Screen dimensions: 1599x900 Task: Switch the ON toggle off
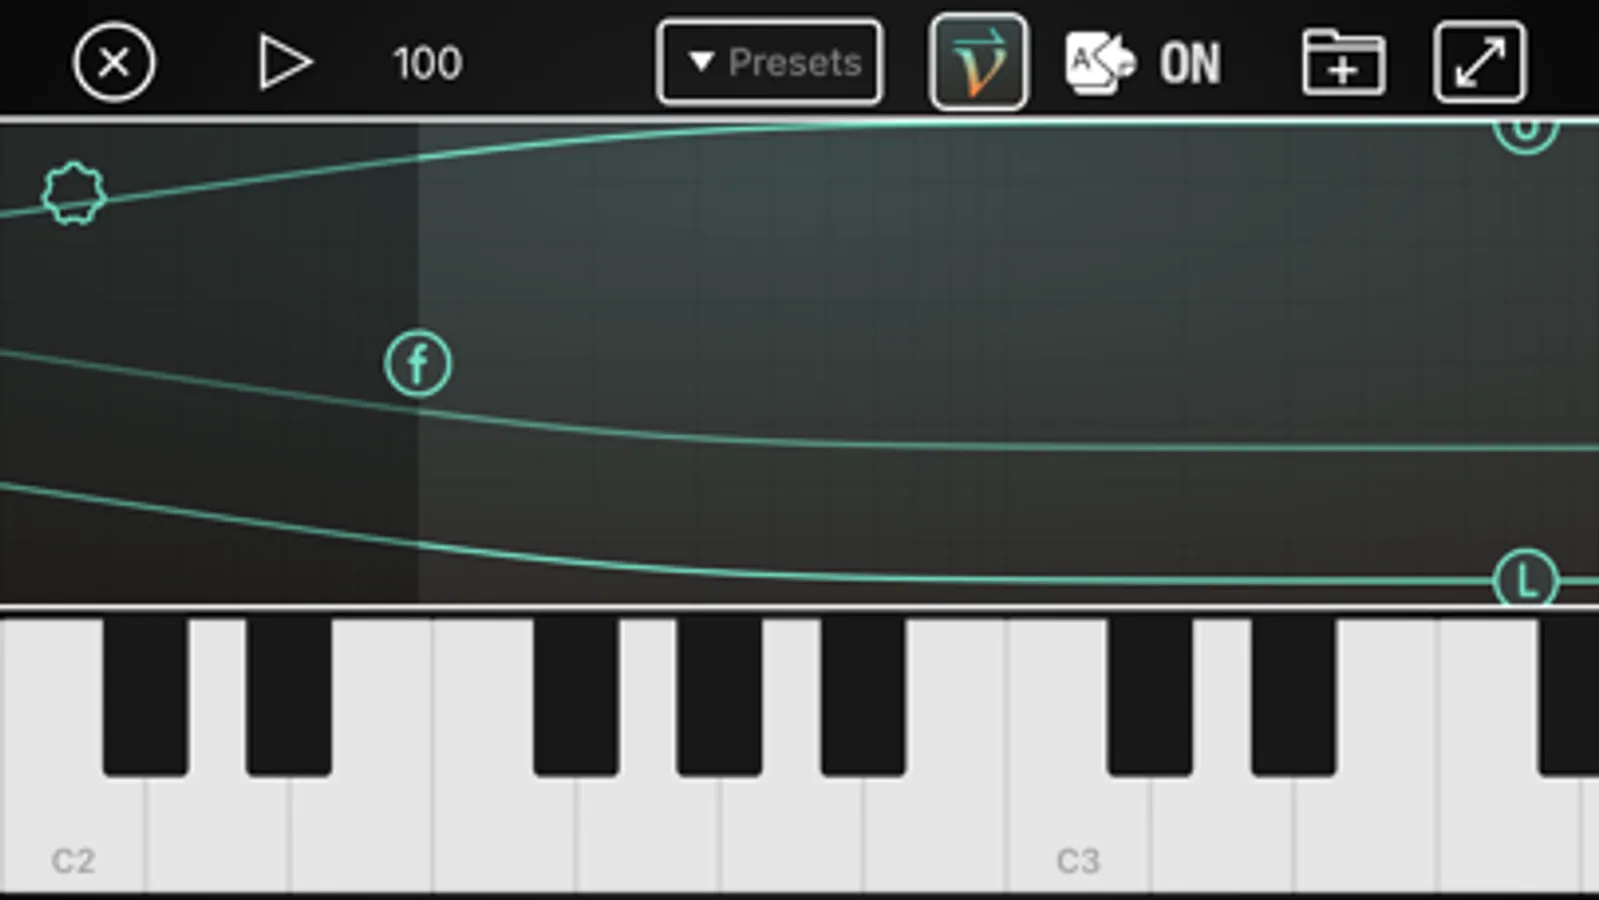coord(1190,64)
